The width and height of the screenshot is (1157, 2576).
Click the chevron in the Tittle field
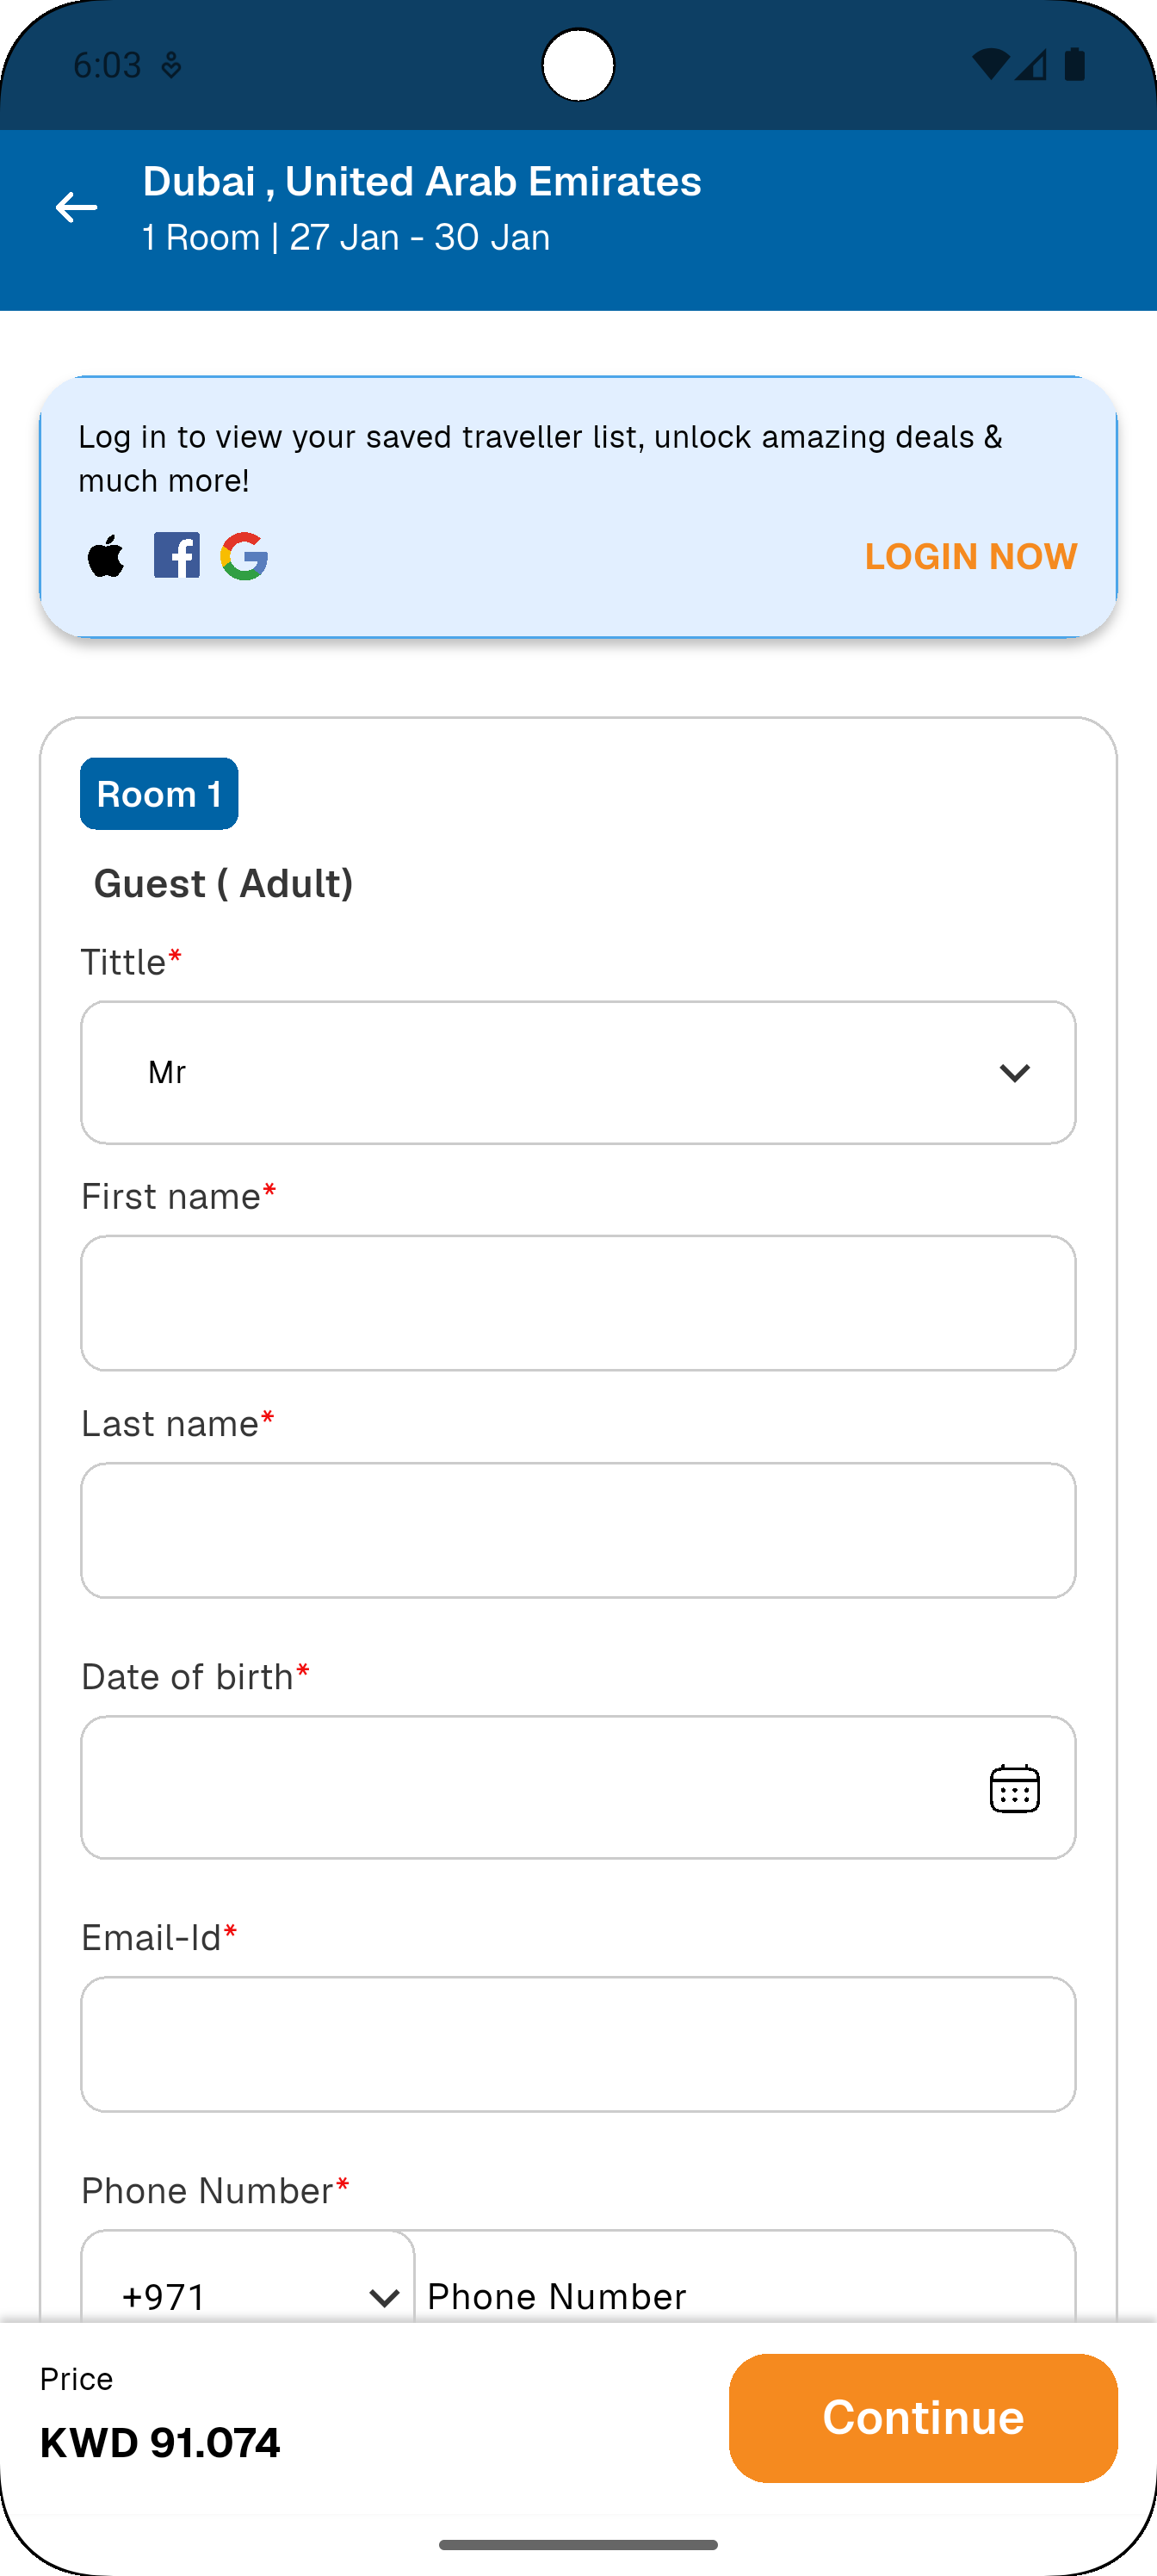1014,1073
